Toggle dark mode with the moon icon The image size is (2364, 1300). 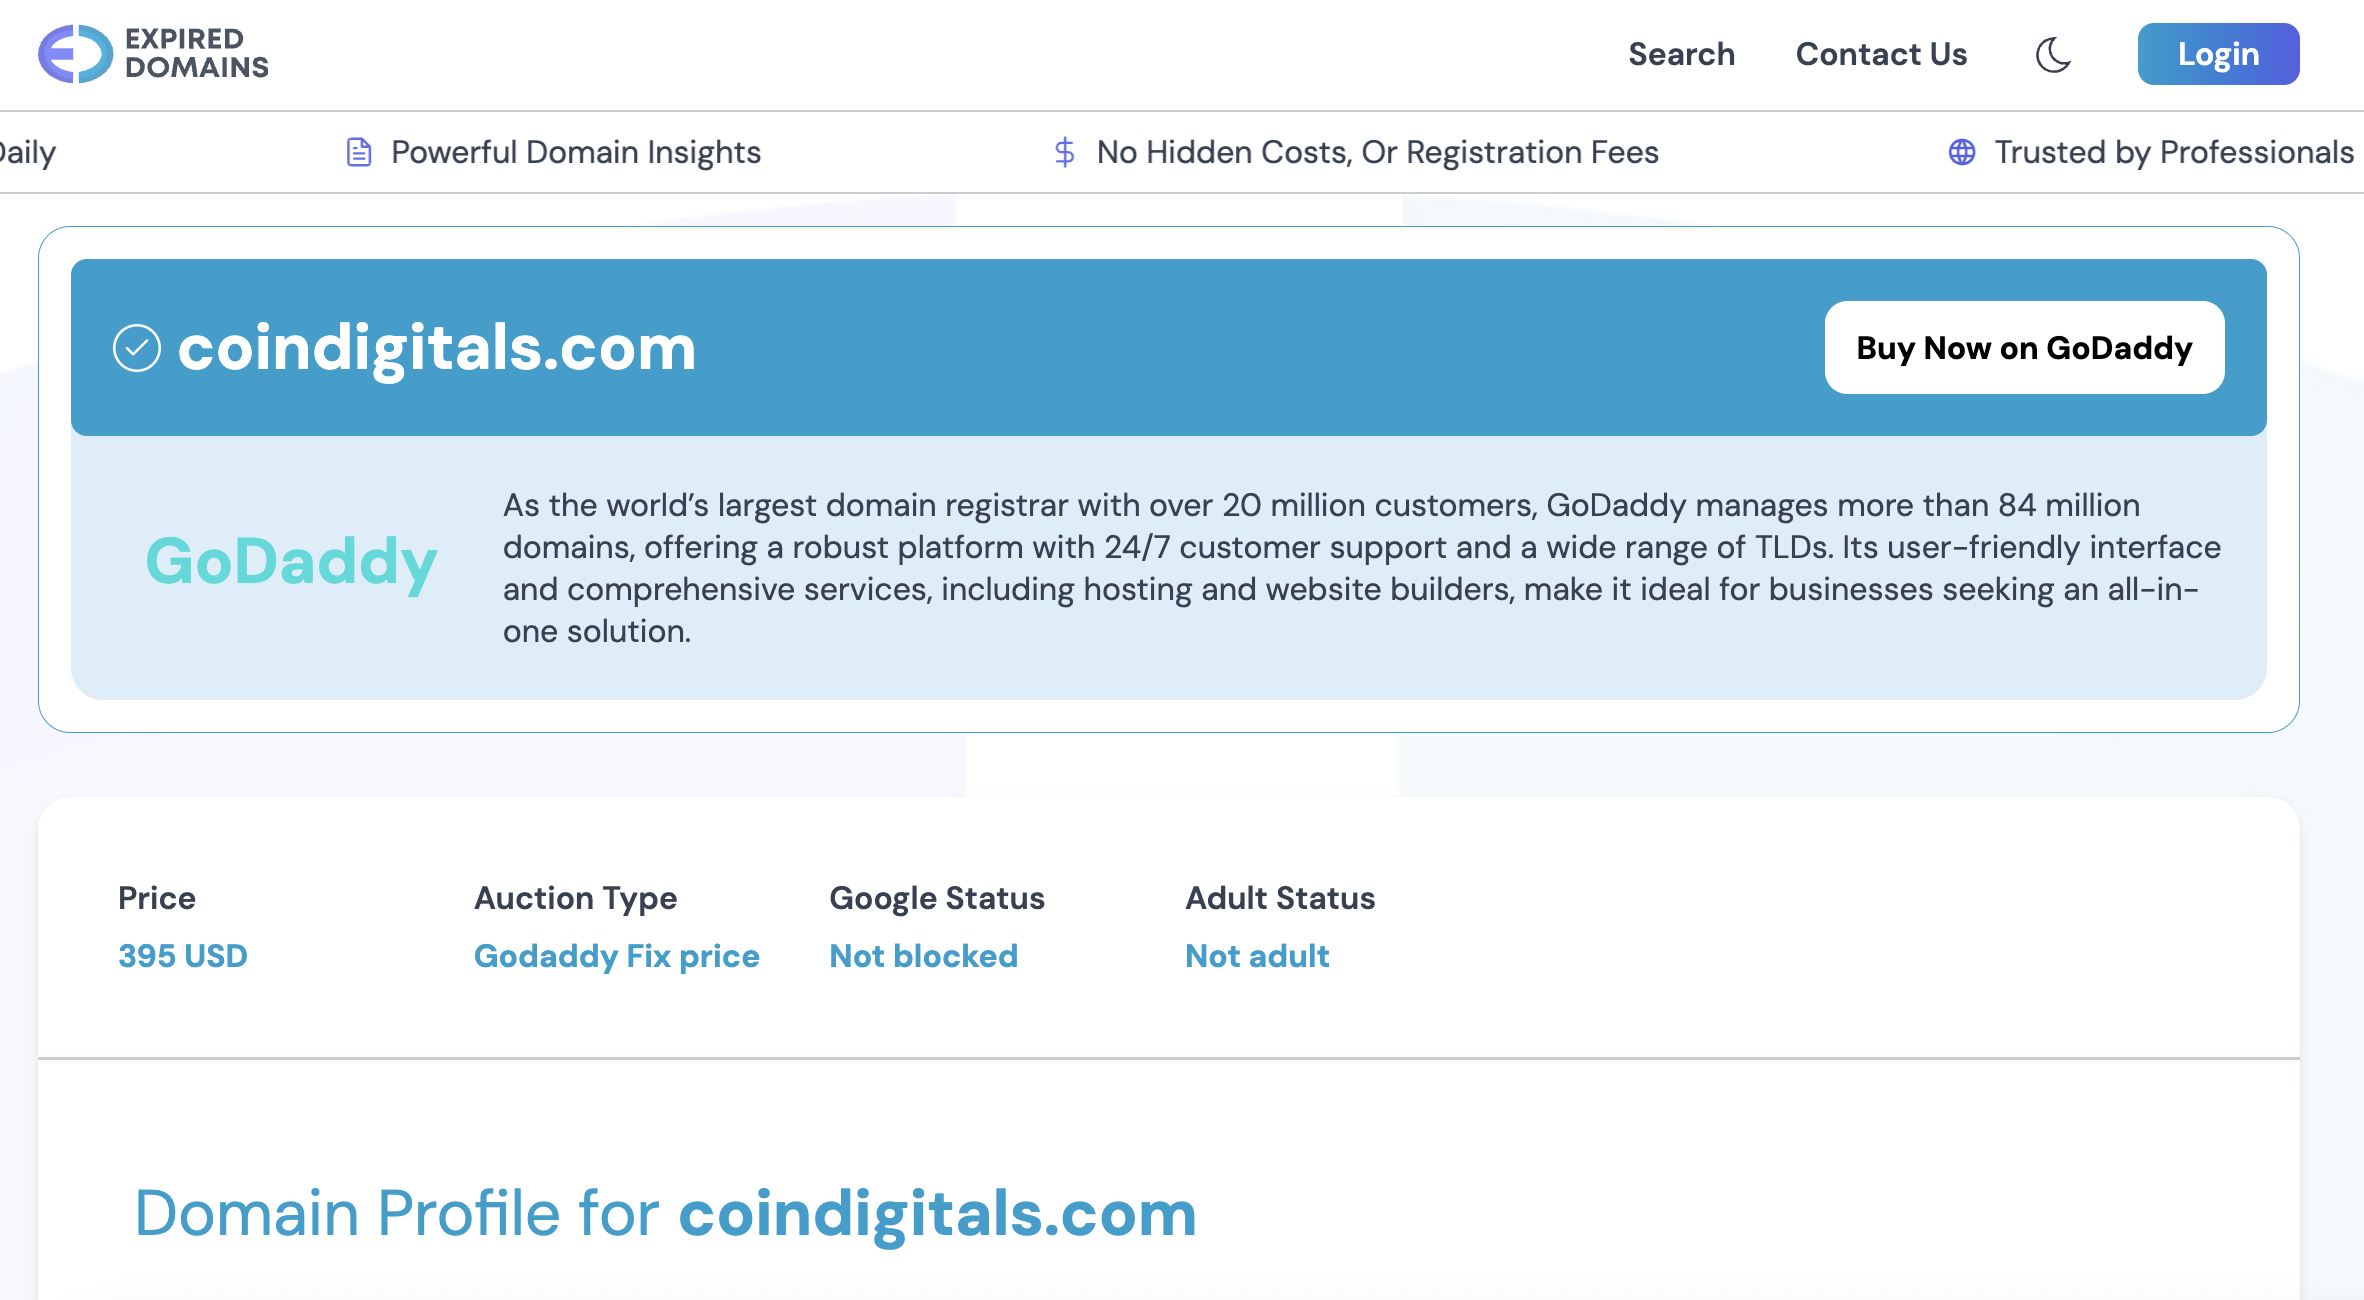(x=2053, y=54)
